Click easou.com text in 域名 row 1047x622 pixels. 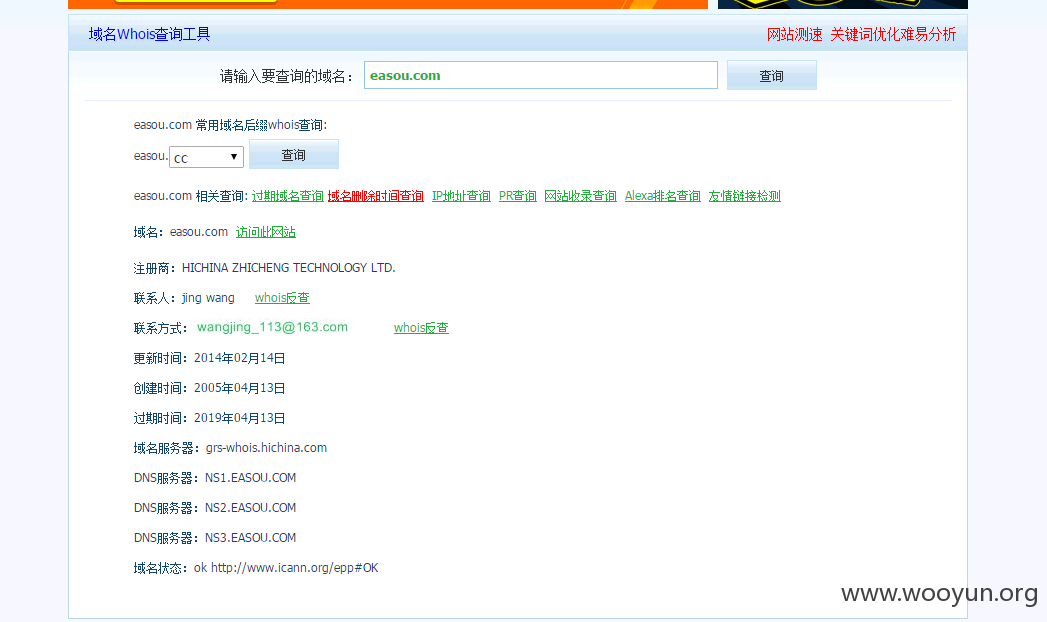coord(199,232)
